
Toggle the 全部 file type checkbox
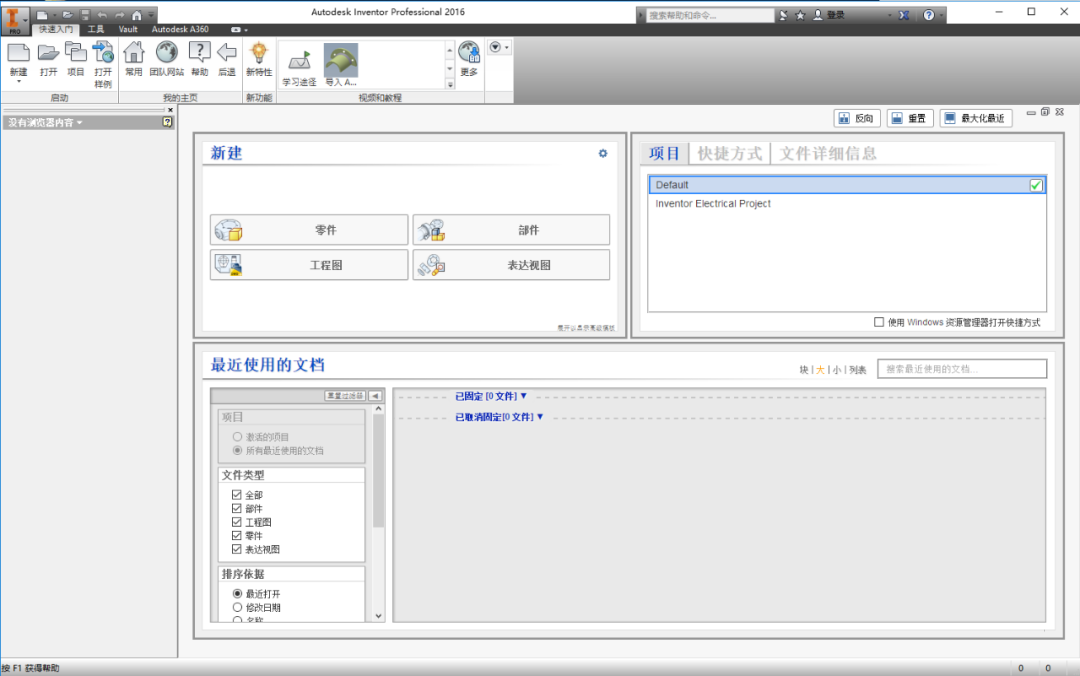(236, 495)
